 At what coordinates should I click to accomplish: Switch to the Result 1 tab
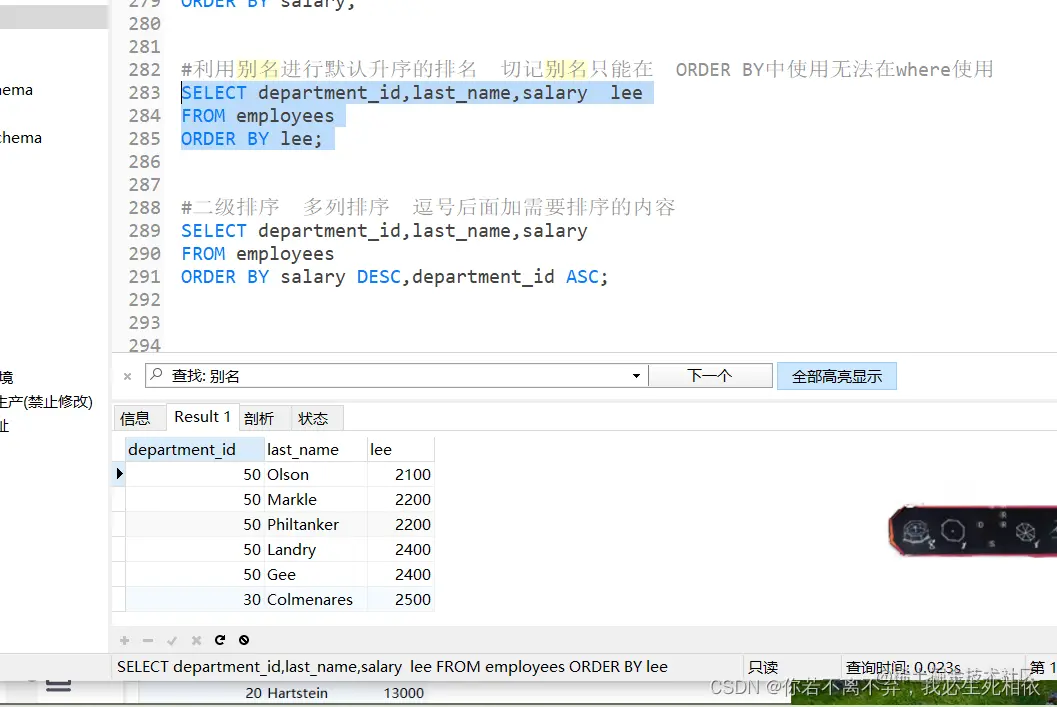tap(202, 417)
